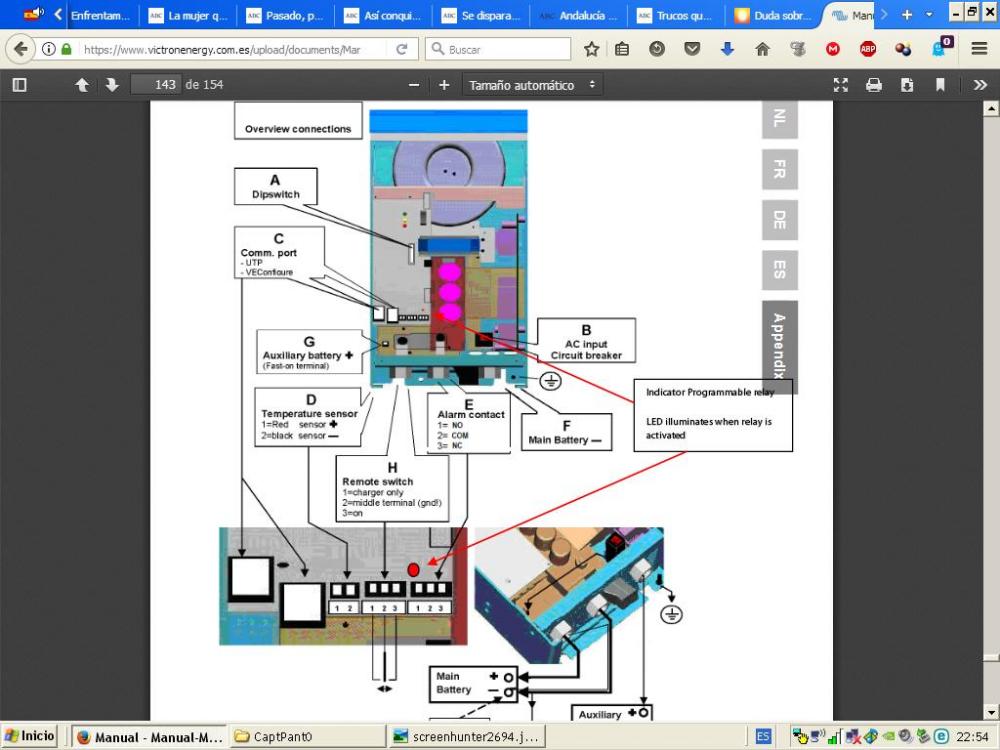1000x750 pixels.
Task: Click the taskbar clock showing 22:54
Action: (972, 737)
